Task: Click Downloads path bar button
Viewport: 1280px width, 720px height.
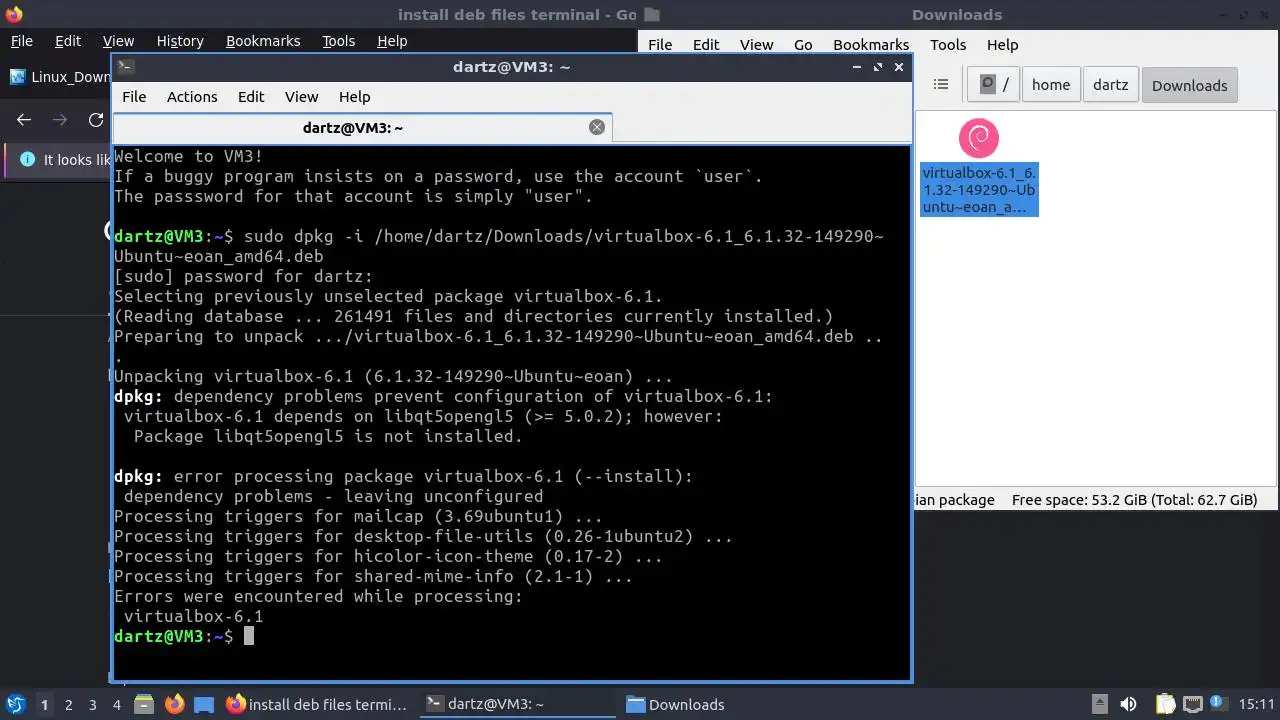Action: [1189, 85]
